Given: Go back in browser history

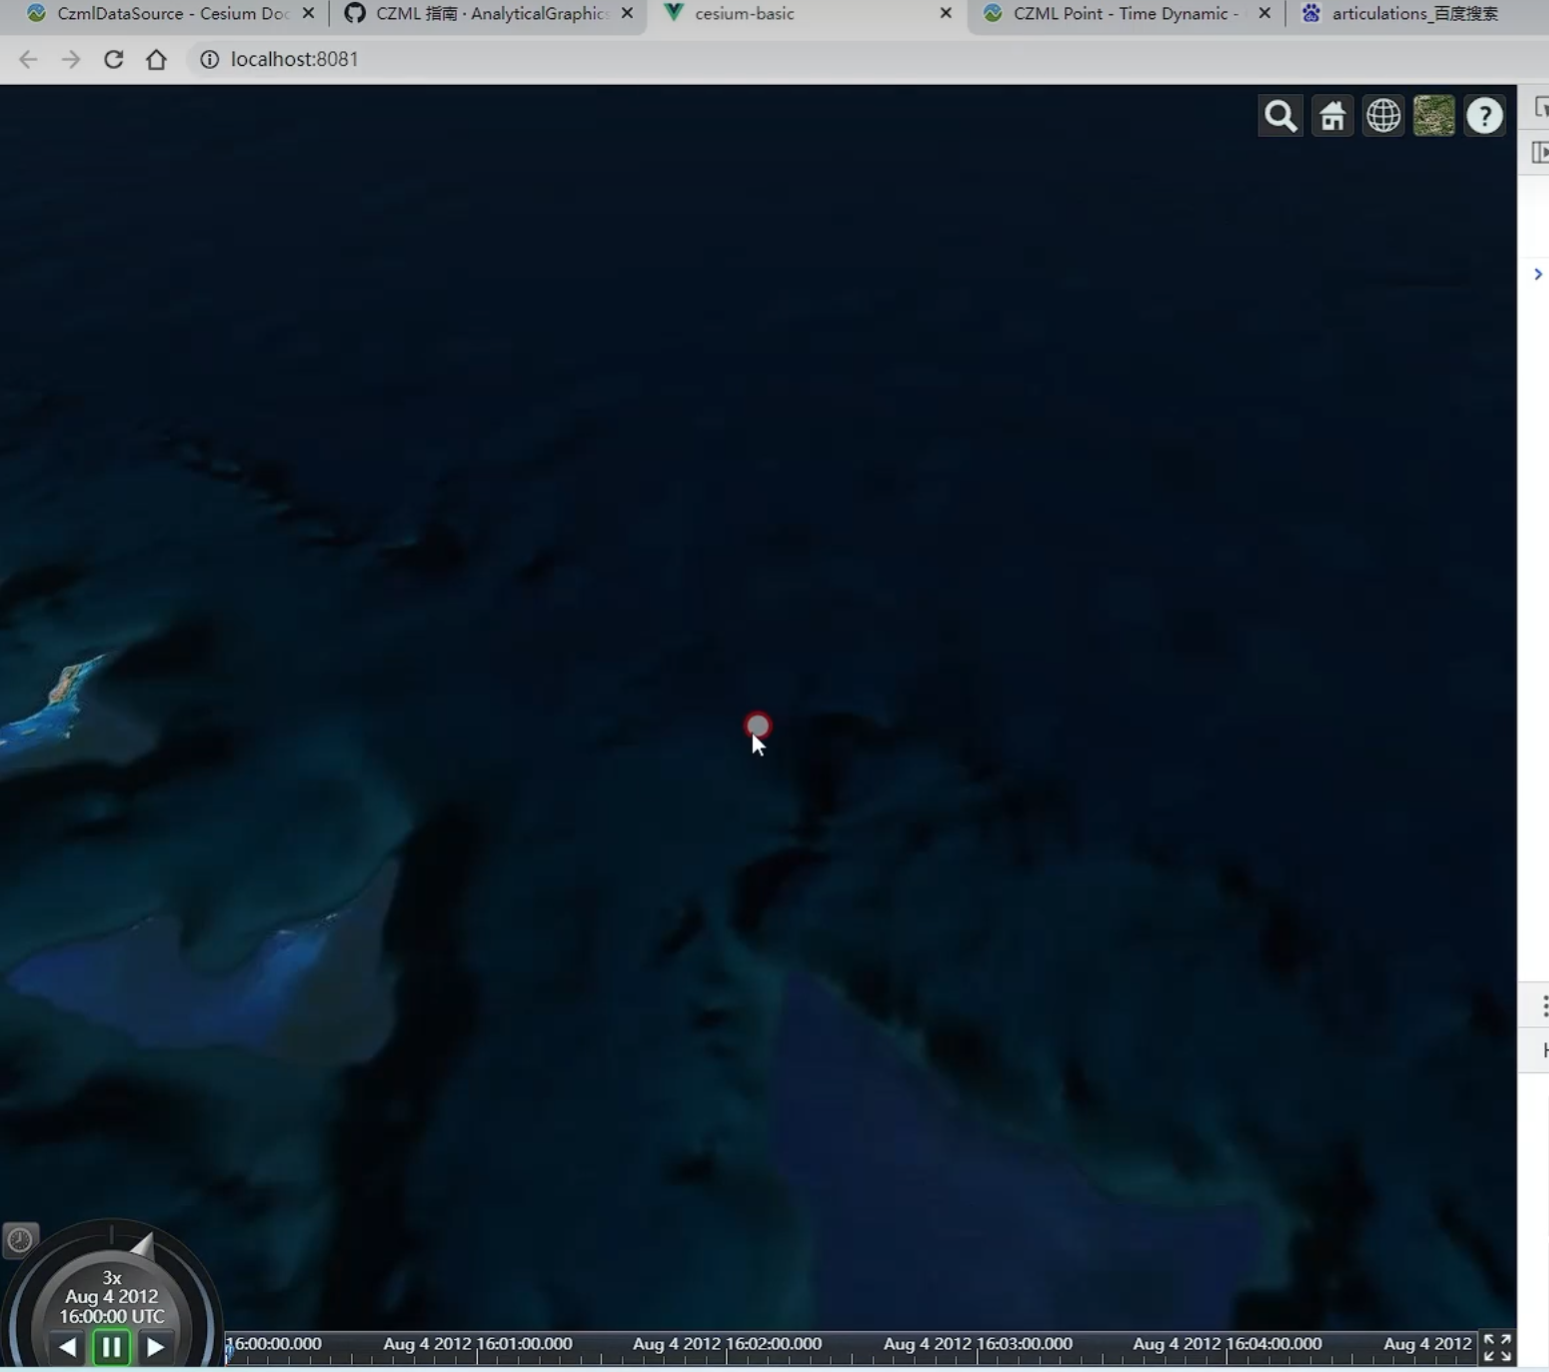Looking at the screenshot, I should point(28,59).
